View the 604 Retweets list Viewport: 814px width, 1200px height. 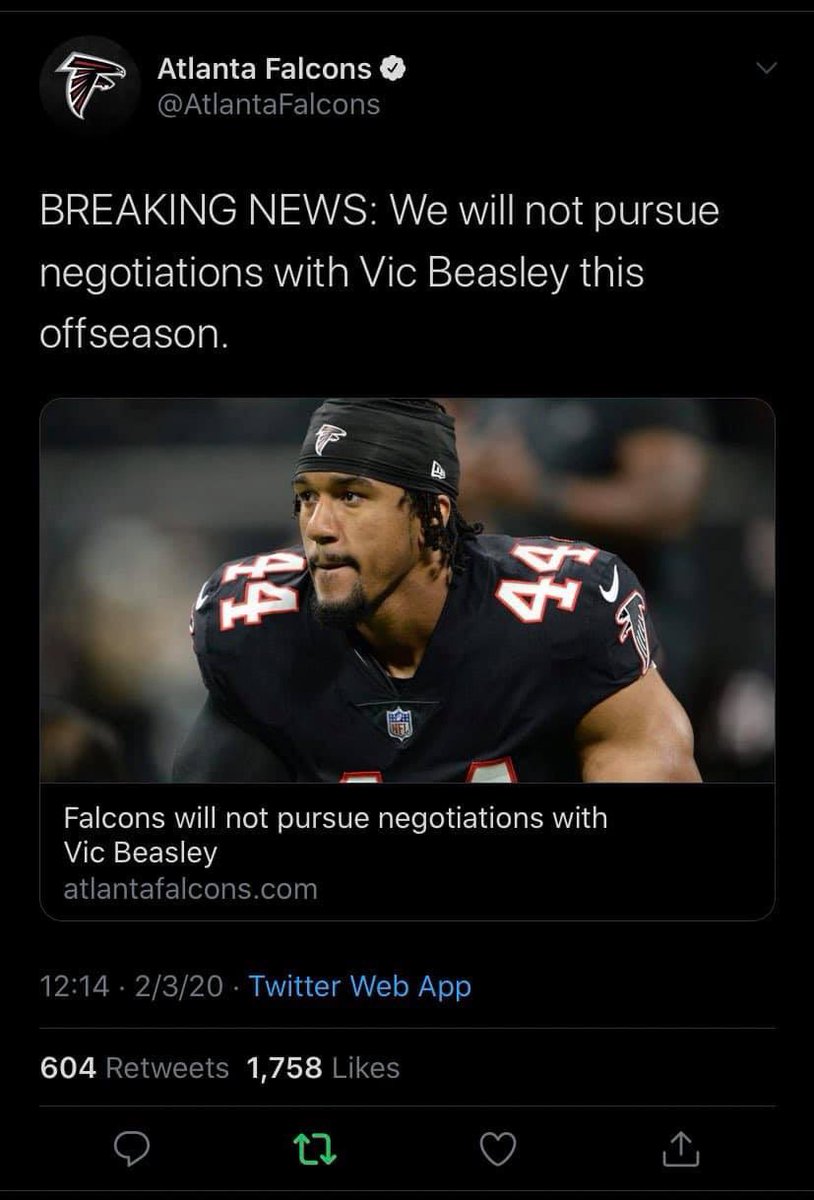click(134, 1067)
